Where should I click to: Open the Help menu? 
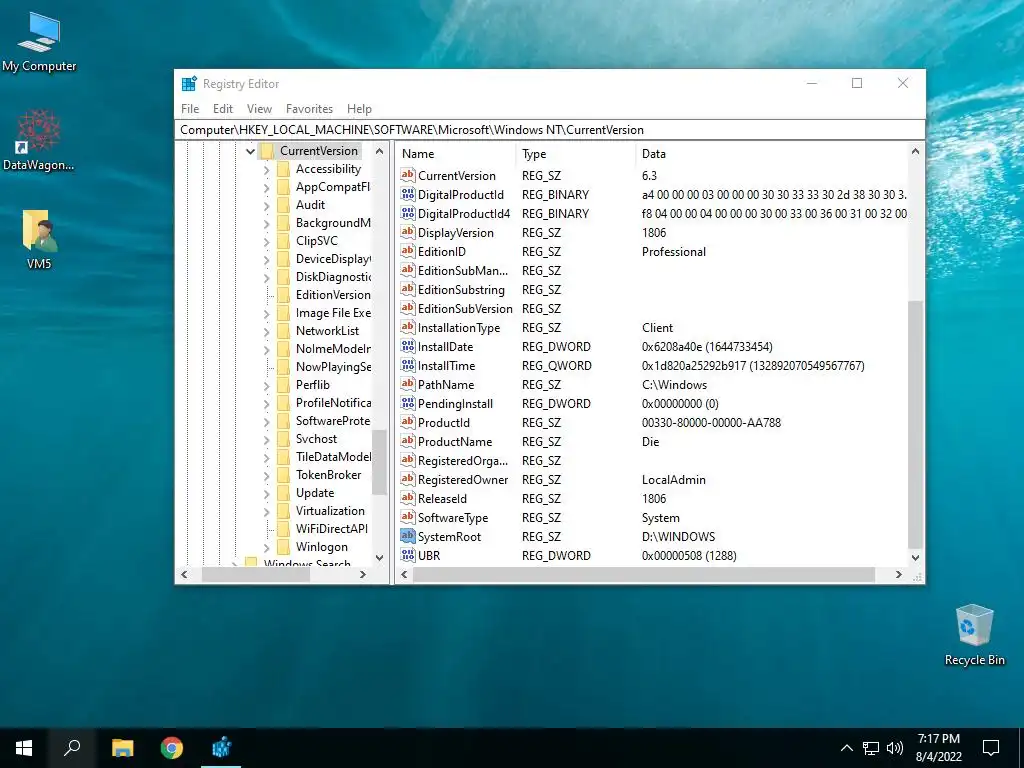point(359,108)
